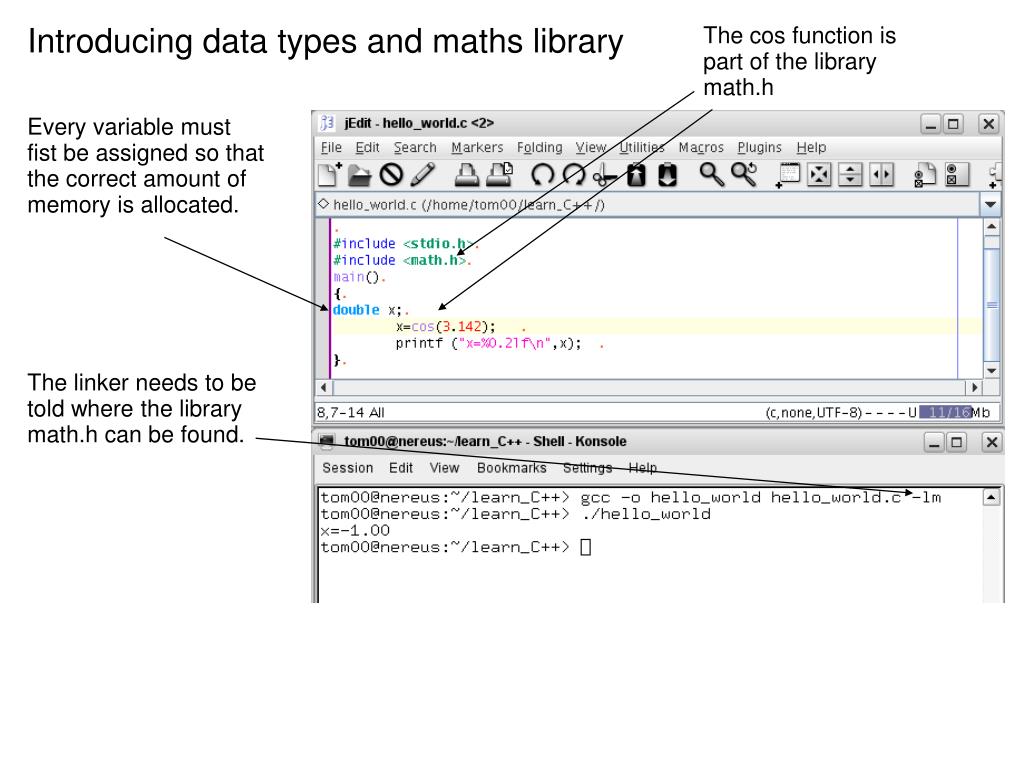Click the Konsole terminal icon in its title bar
Screen dimensions: 1023x767
[x=328, y=441]
